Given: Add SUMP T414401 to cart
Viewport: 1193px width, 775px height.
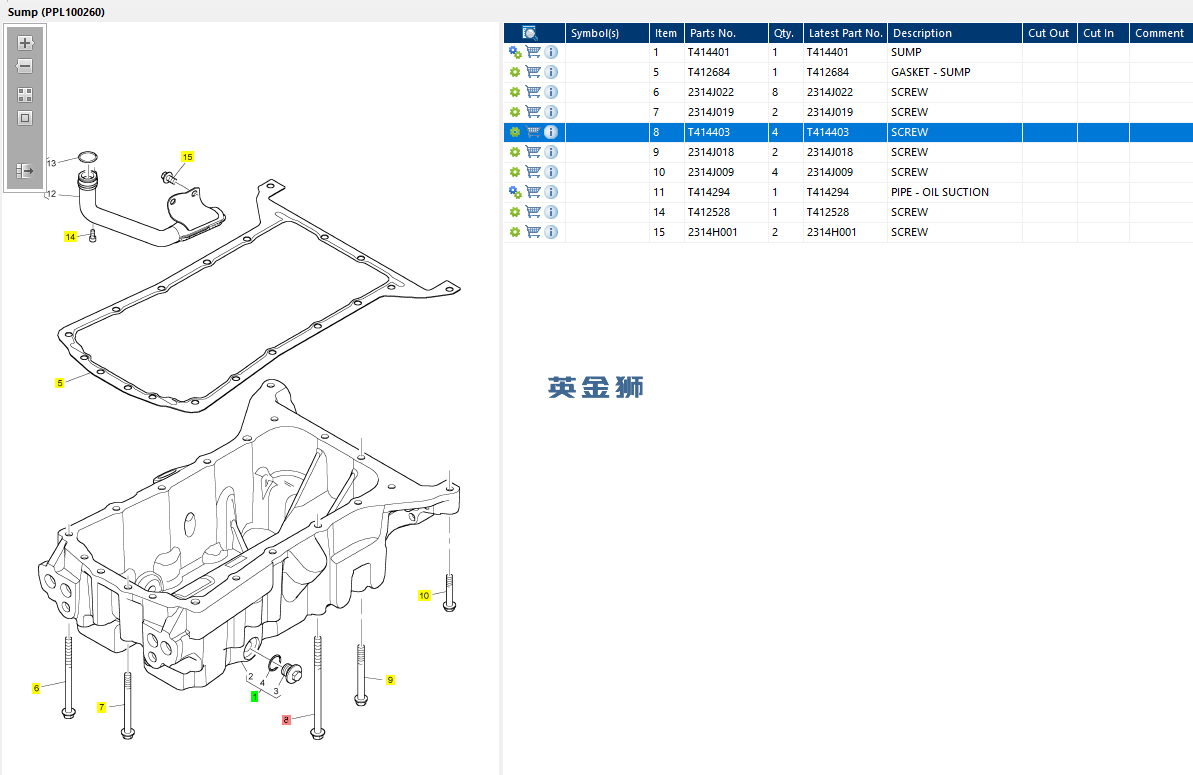Looking at the screenshot, I should pos(533,52).
